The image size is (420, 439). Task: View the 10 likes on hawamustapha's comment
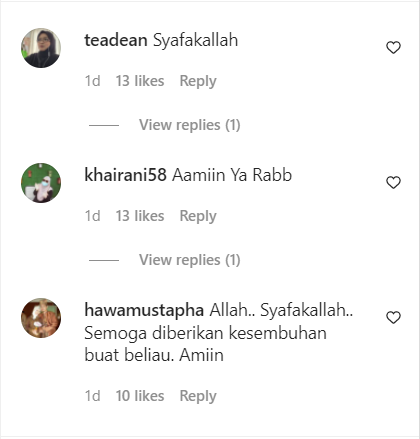pyautogui.click(x=140, y=396)
